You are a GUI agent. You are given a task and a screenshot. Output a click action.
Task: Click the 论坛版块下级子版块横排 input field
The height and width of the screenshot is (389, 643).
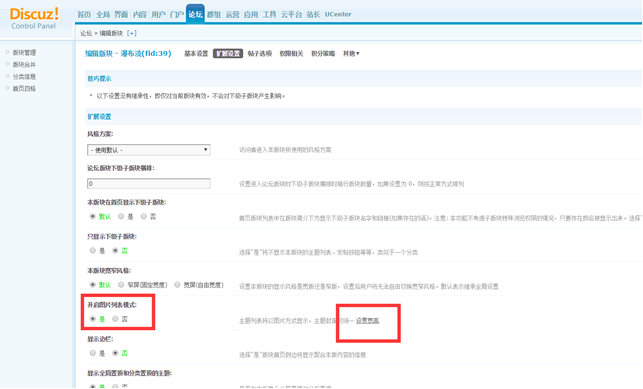(149, 184)
